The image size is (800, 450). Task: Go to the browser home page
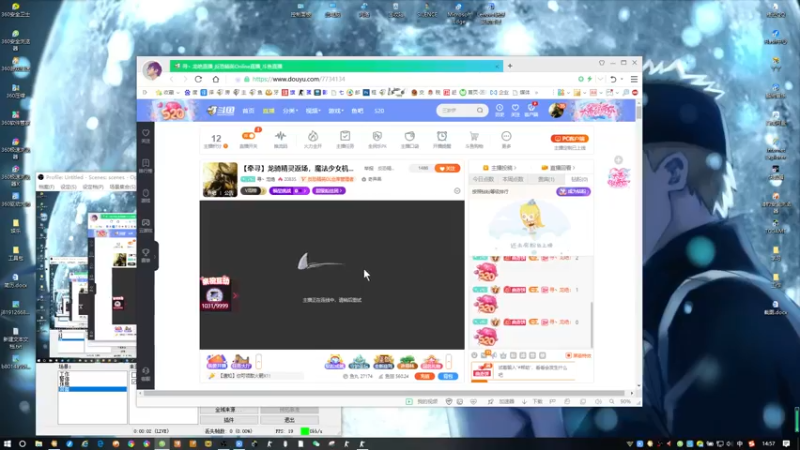pos(216,79)
